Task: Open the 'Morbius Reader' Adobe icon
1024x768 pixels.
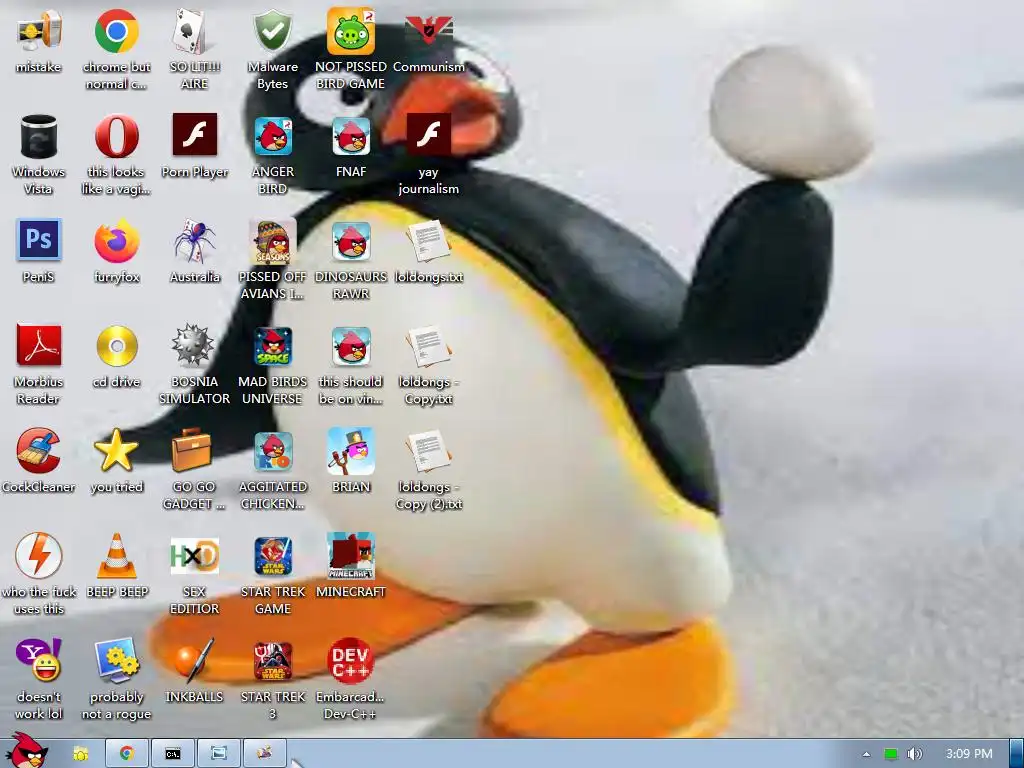Action: pyautogui.click(x=39, y=345)
